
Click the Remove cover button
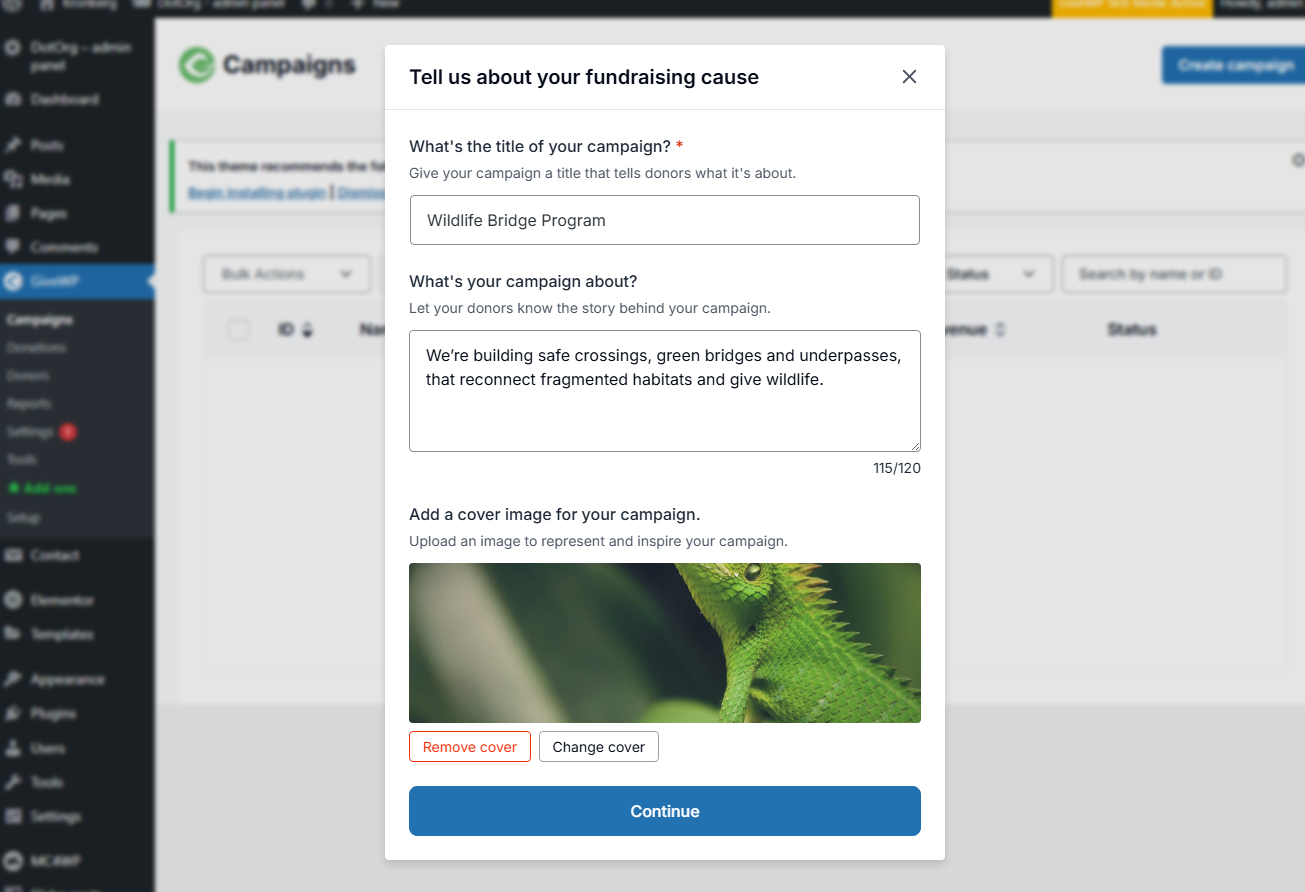[469, 747]
